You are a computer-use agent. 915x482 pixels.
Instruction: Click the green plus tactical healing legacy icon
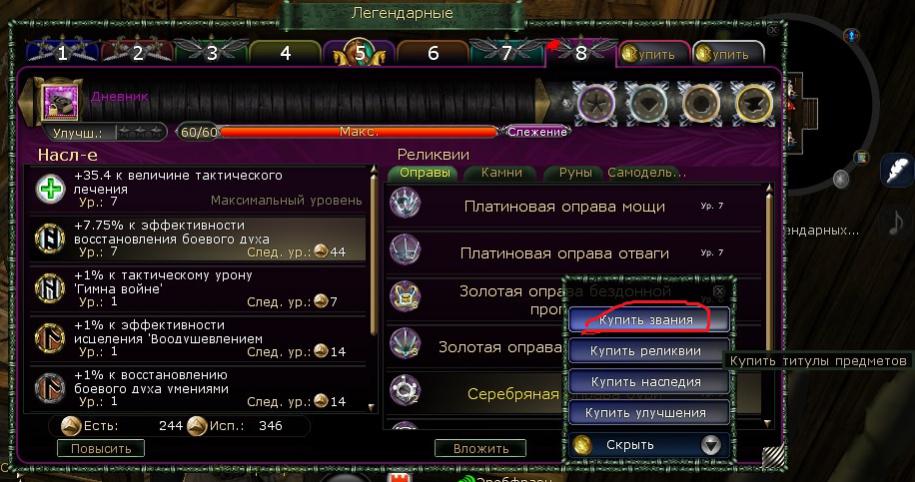(x=50, y=189)
